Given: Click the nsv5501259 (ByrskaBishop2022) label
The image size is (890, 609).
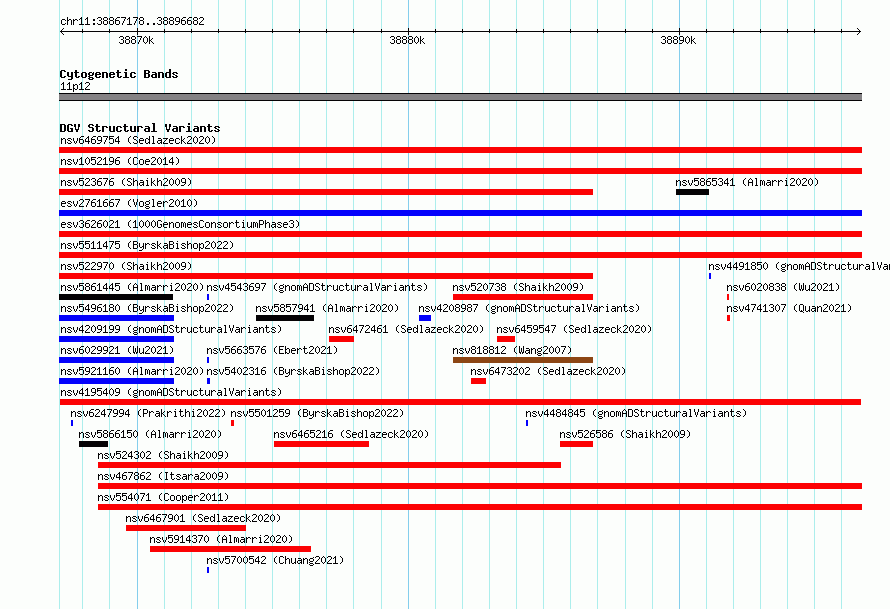Looking at the screenshot, I should pos(317,413).
